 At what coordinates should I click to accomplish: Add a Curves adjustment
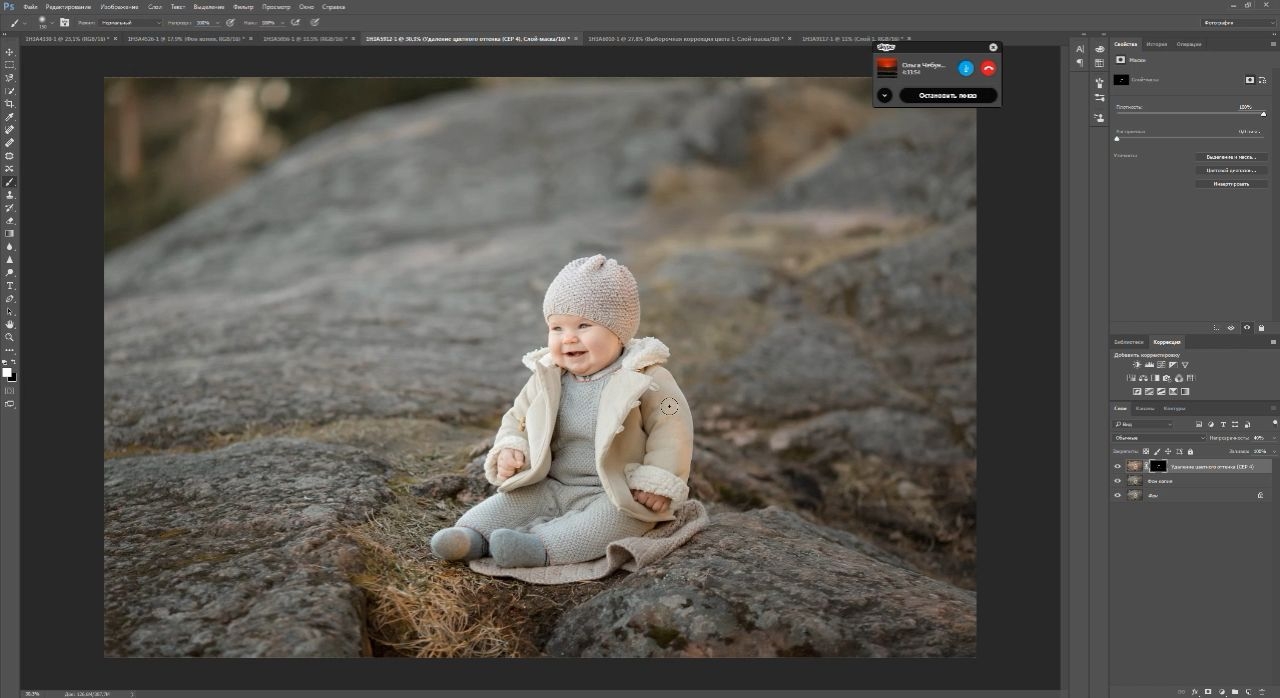1159,366
